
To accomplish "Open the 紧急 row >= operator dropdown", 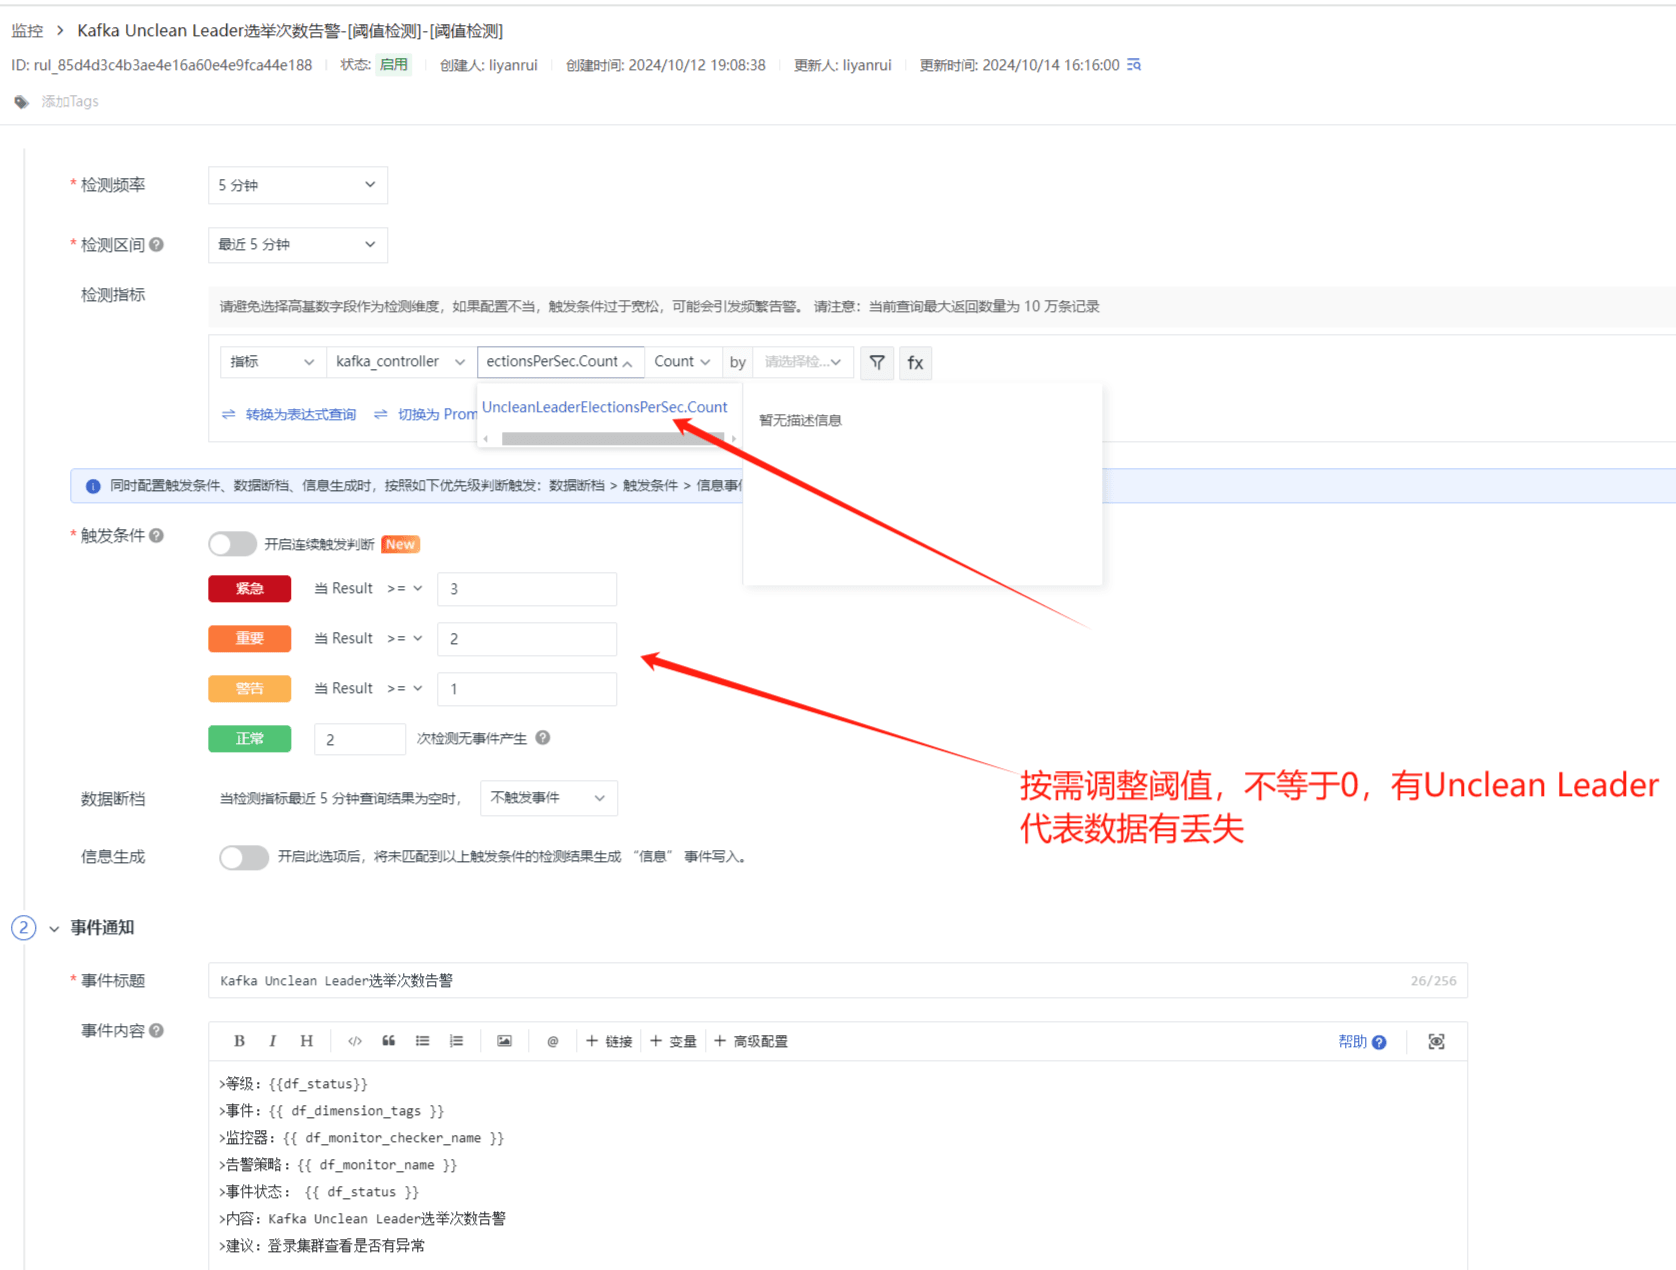I will click(x=405, y=588).
